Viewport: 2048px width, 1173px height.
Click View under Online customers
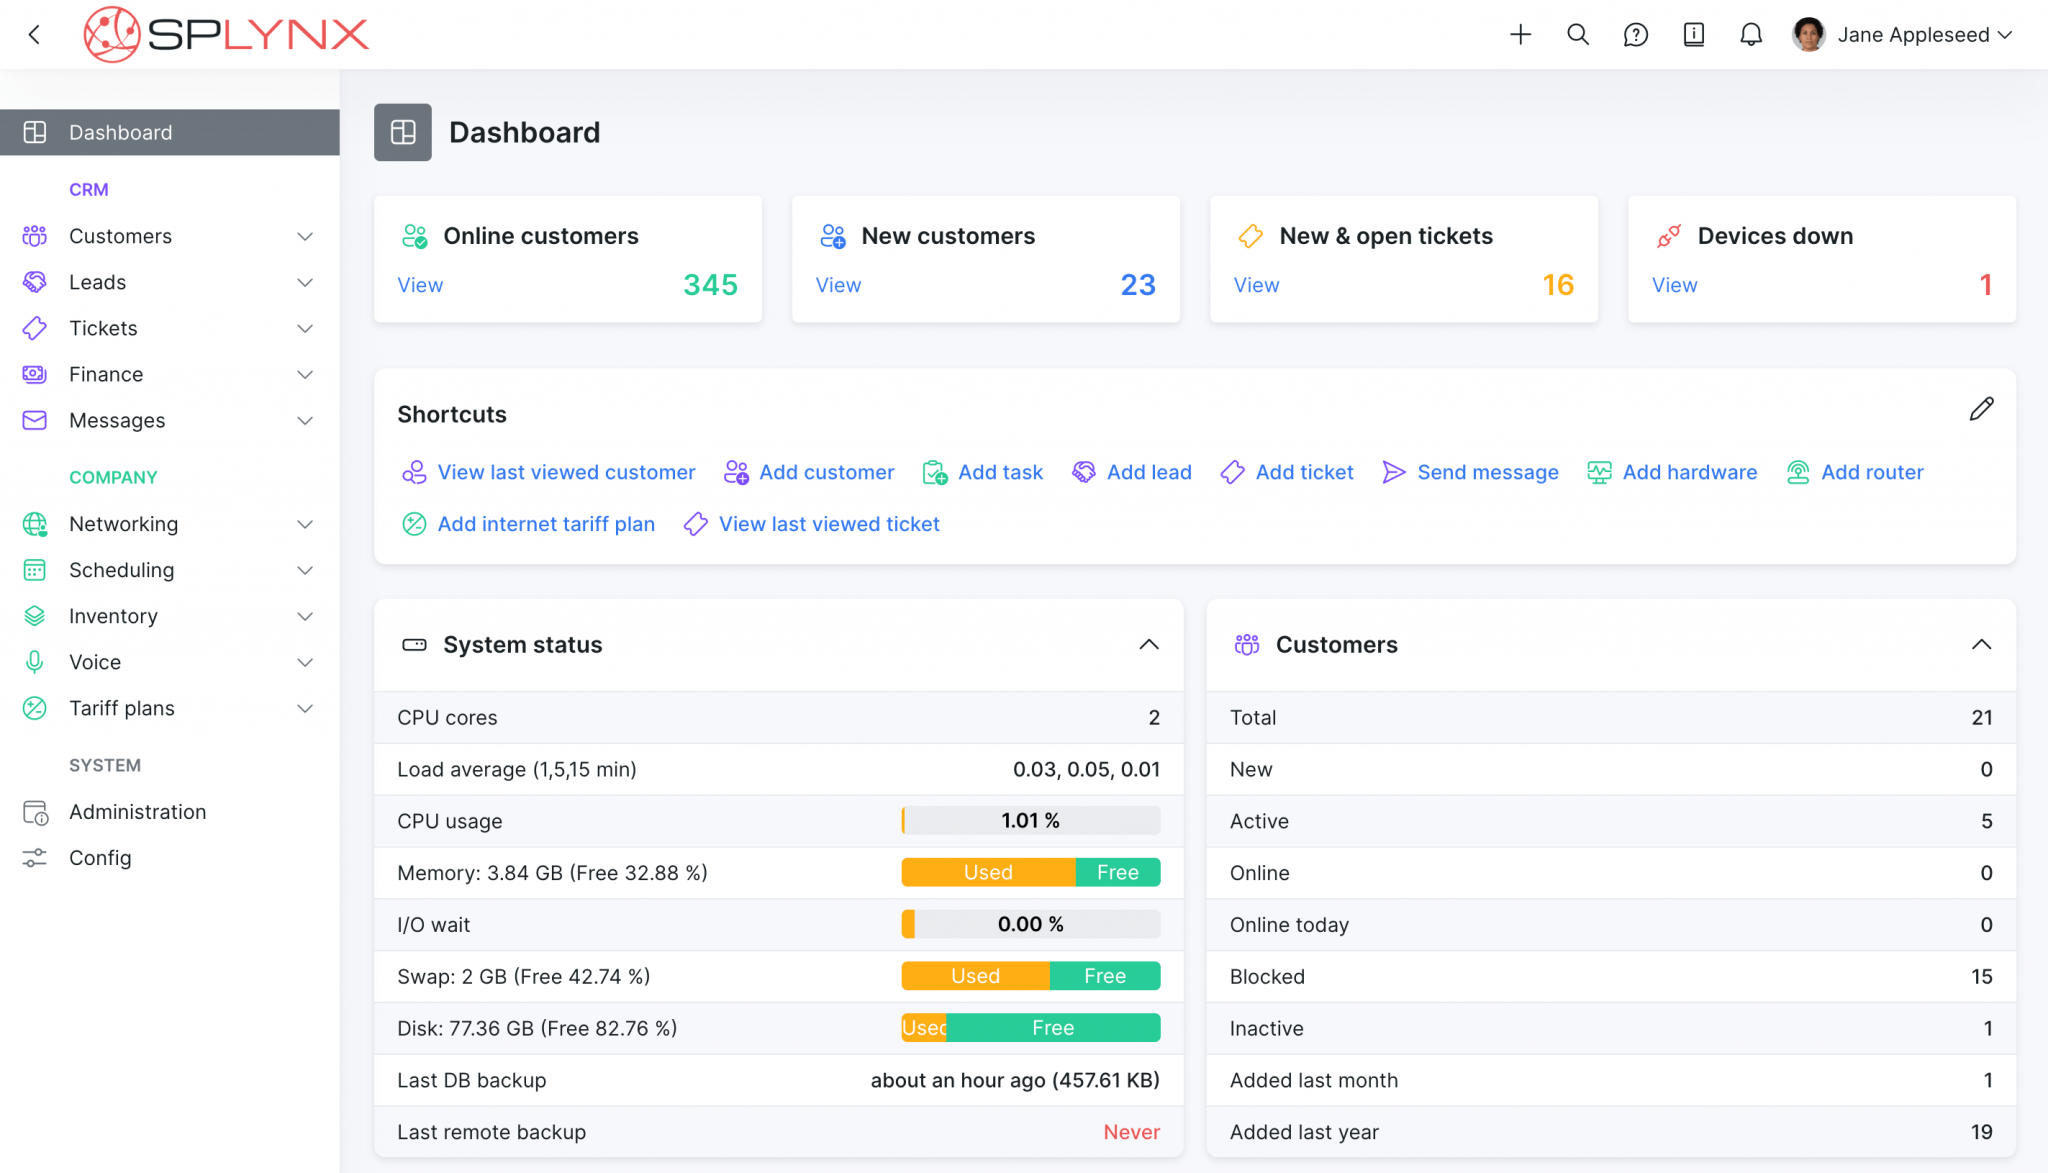pyautogui.click(x=419, y=285)
